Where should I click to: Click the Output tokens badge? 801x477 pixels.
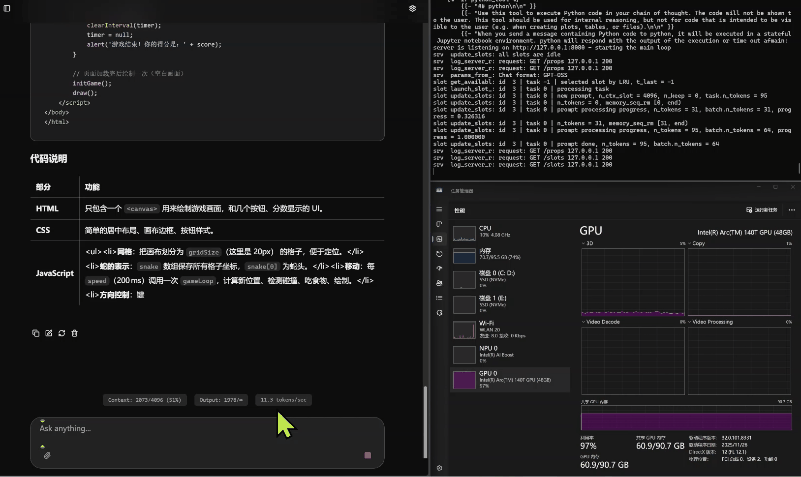[x=221, y=400]
